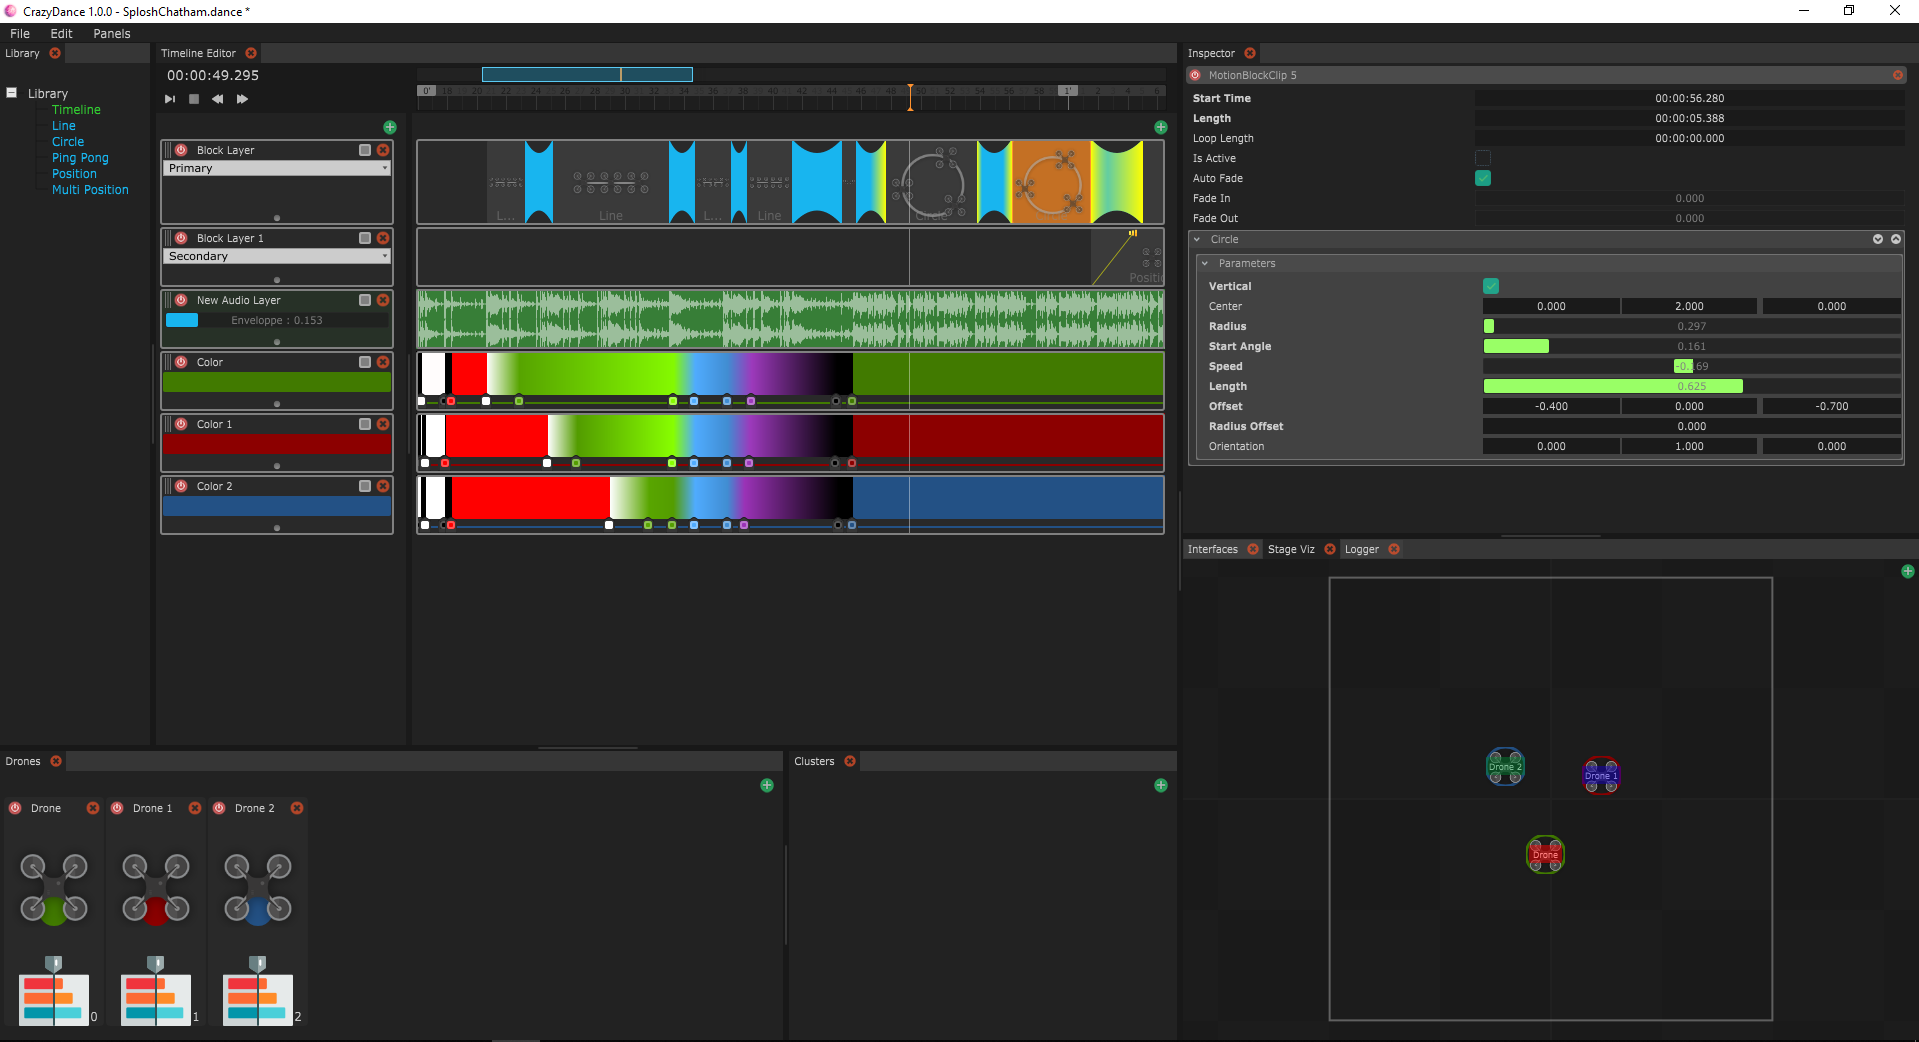
Task: Switch to the Logger tab
Action: pyautogui.click(x=1361, y=549)
